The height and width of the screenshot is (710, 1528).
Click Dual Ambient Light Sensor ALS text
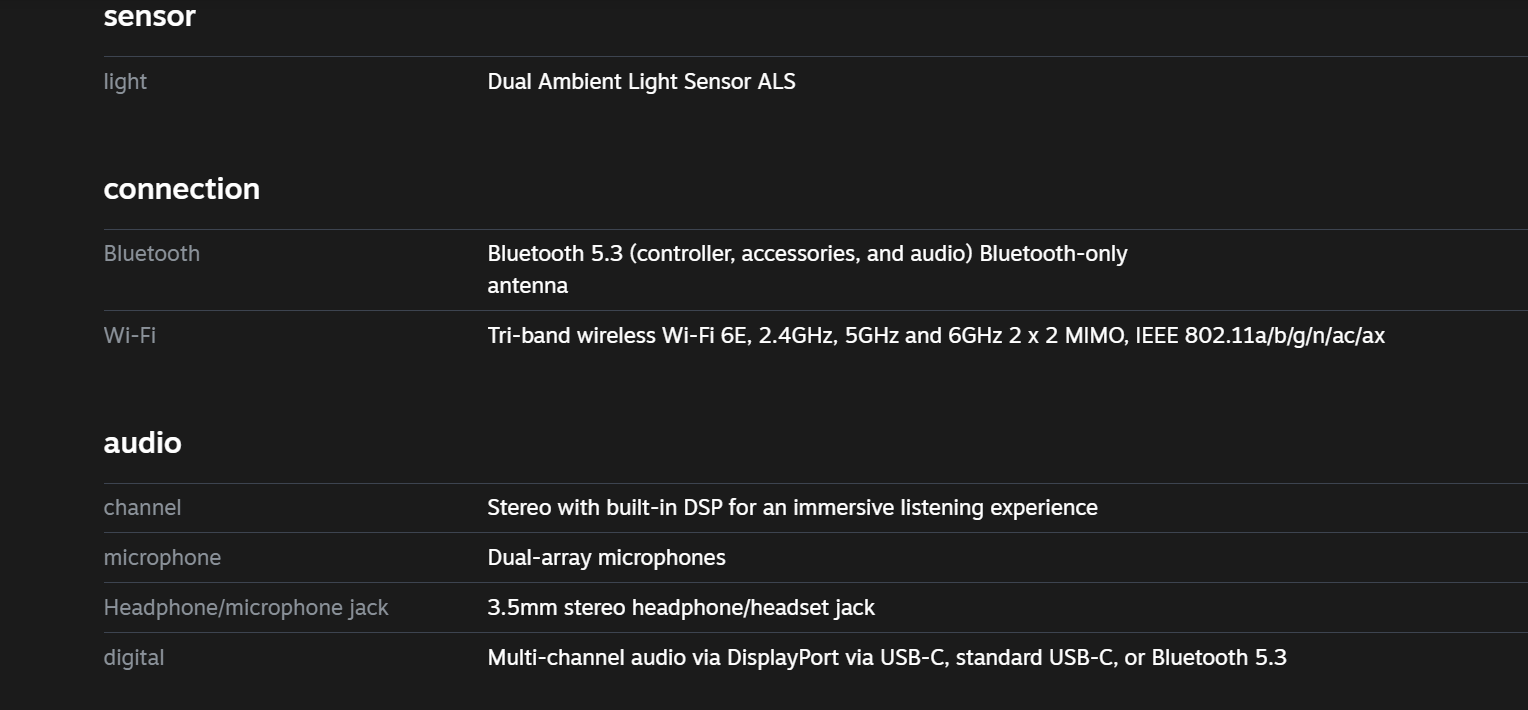click(641, 82)
